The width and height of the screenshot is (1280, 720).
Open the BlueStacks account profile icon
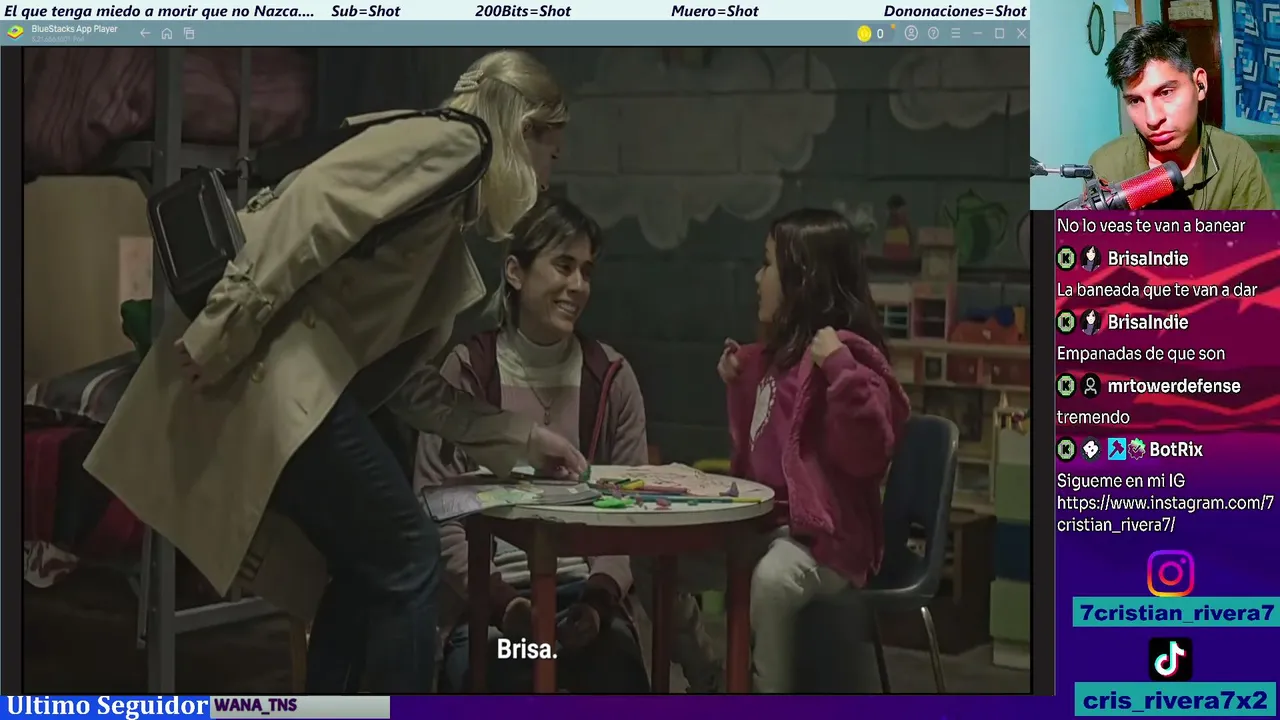pos(911,33)
